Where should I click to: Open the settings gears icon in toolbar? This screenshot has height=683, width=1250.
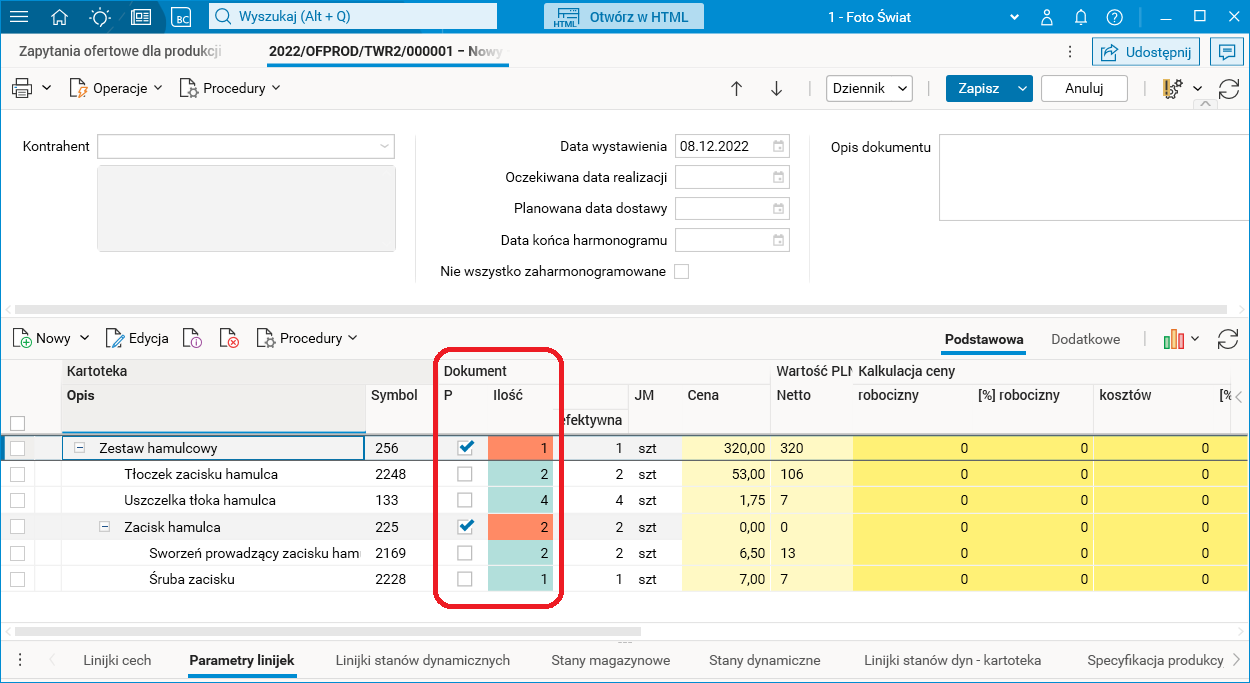click(1173, 88)
